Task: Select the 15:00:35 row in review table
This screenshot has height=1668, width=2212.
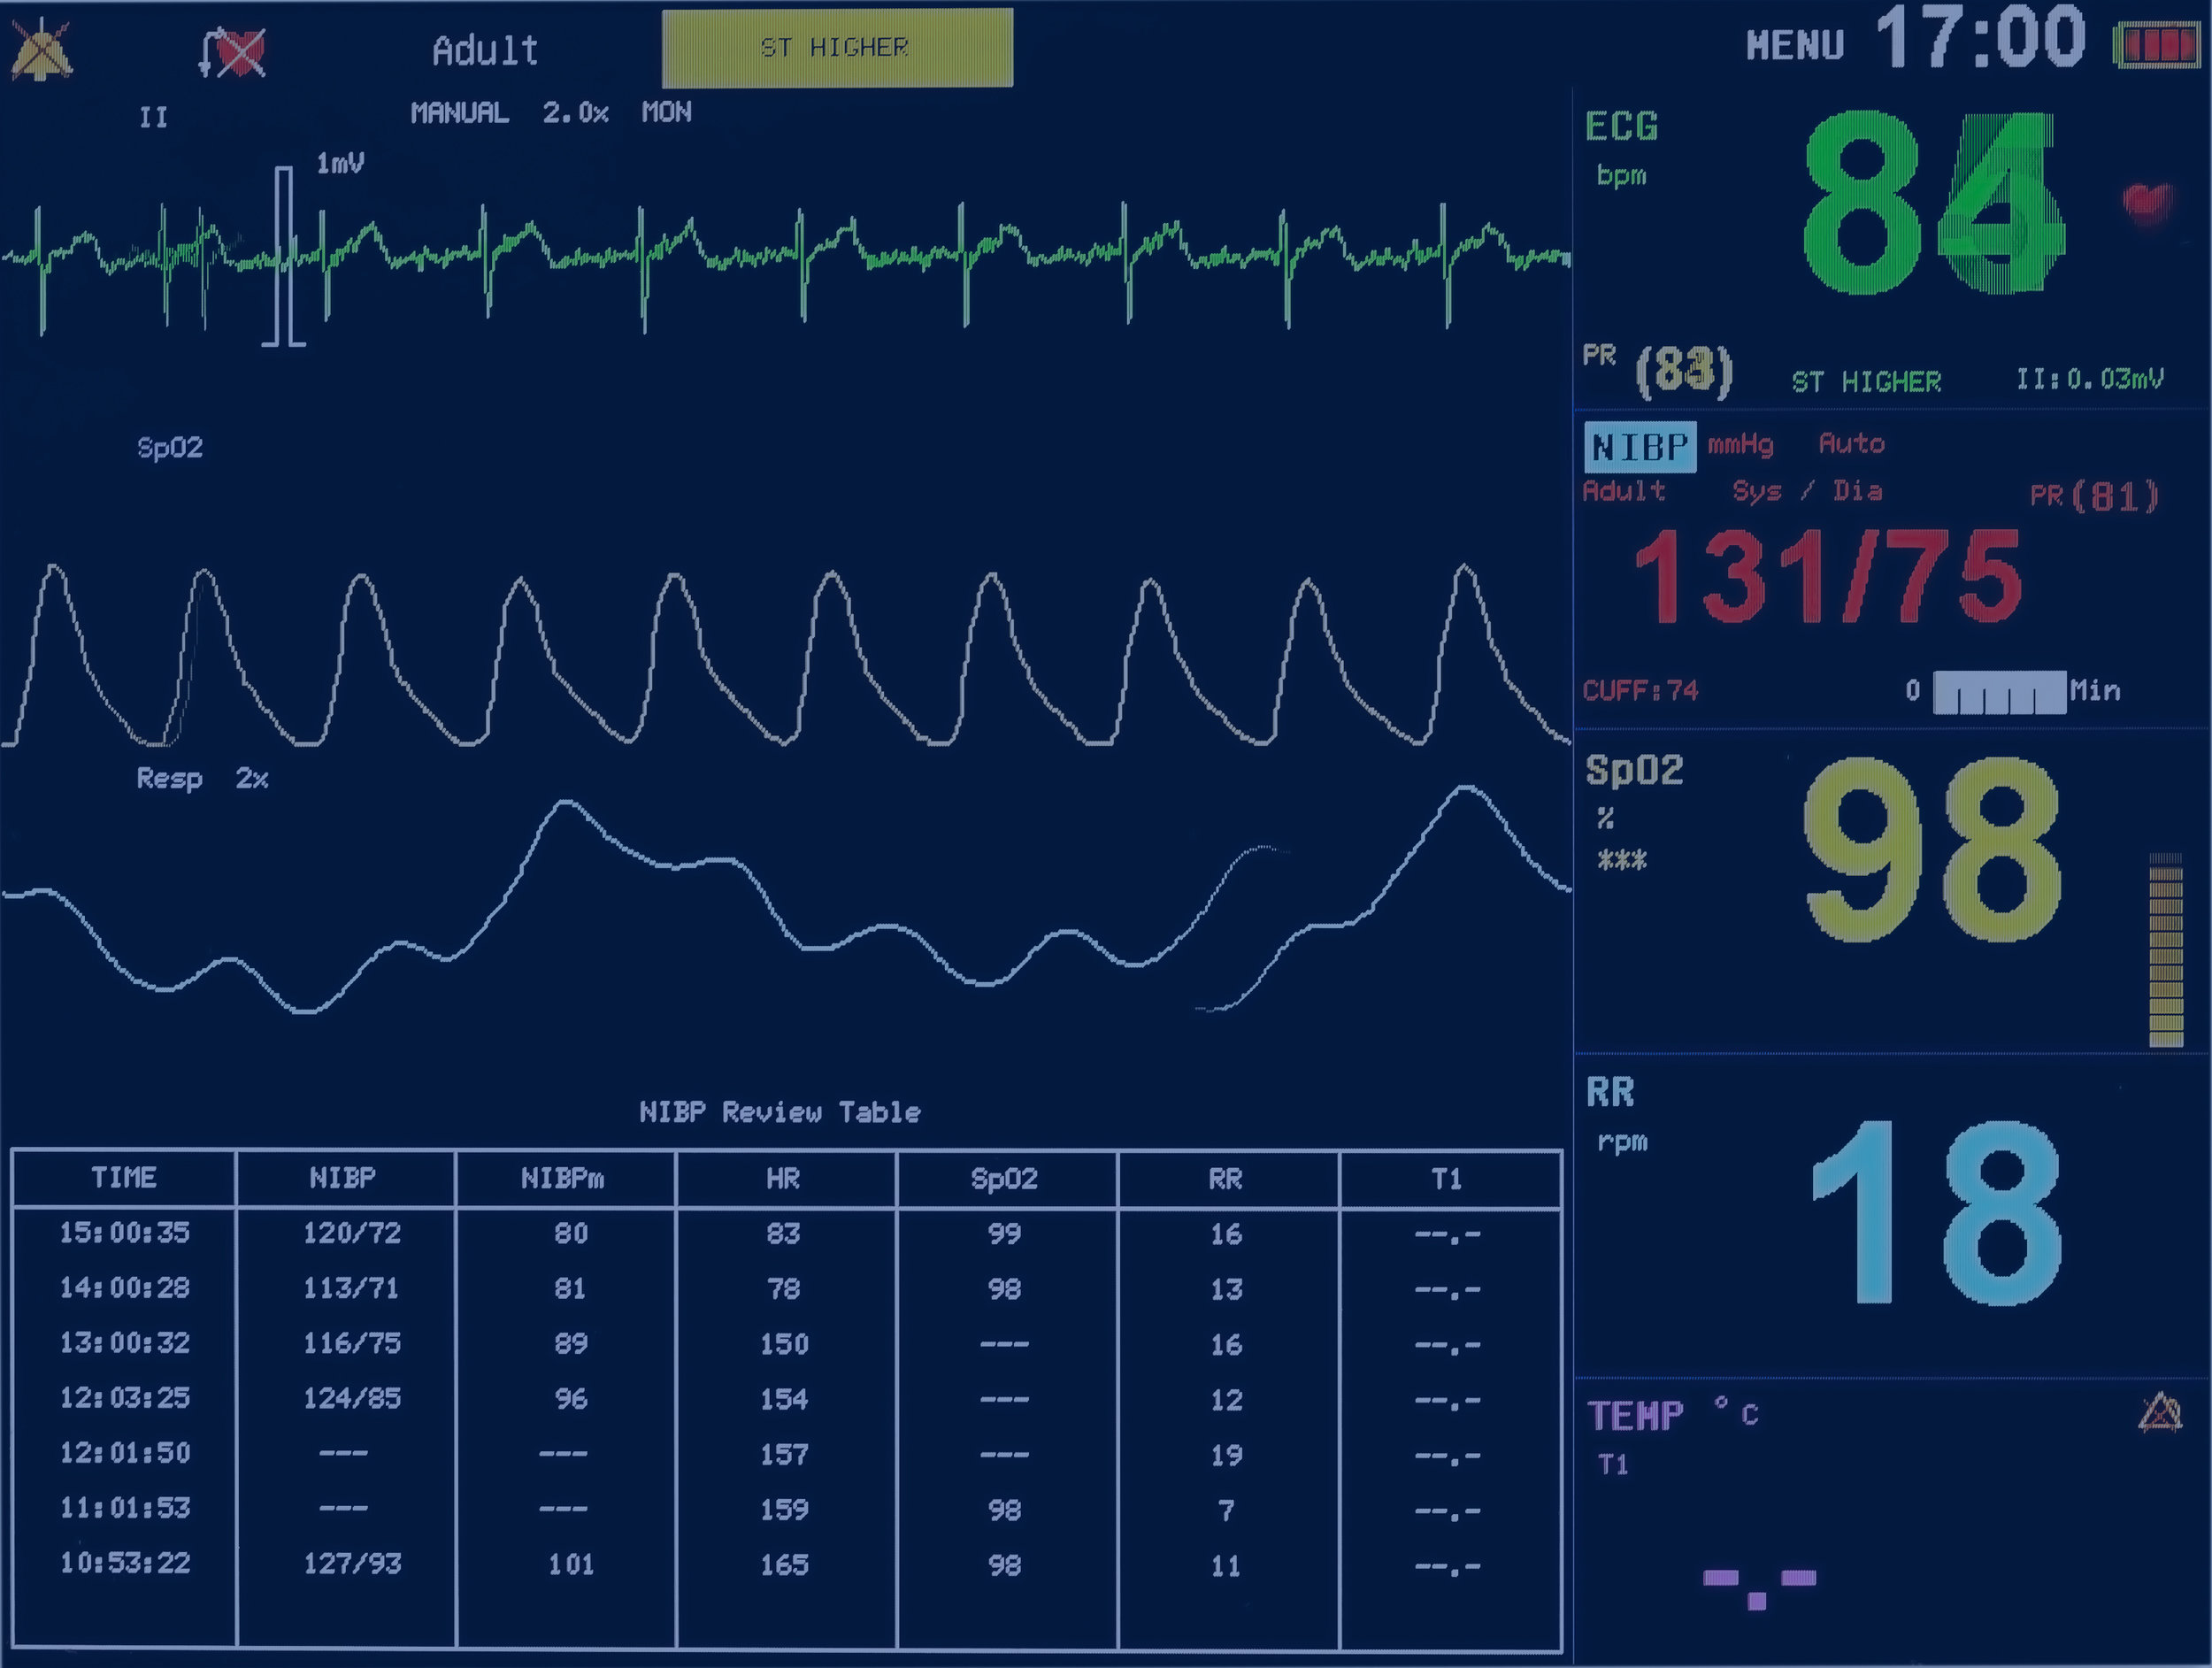Action: pyautogui.click(x=124, y=1233)
